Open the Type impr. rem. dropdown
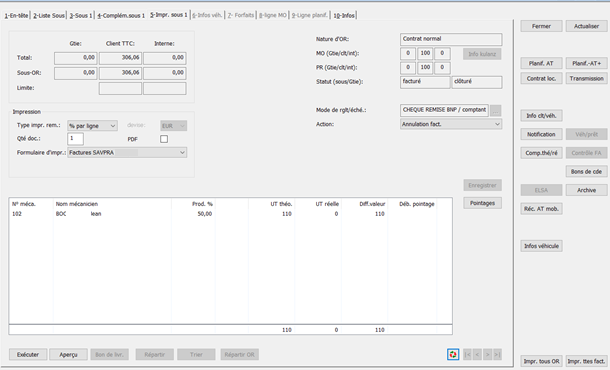610x370 pixels. pos(92,126)
